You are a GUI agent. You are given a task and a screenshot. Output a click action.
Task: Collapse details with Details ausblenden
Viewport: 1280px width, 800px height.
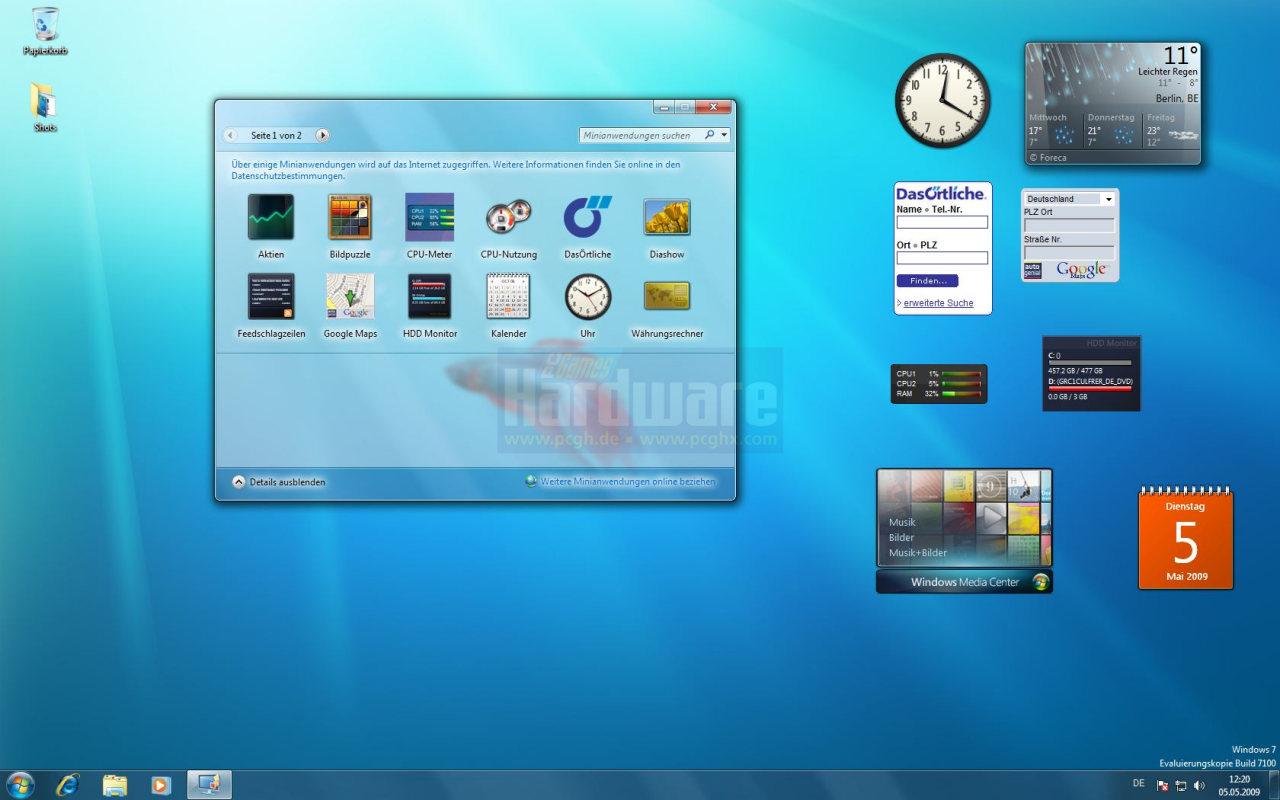point(279,482)
